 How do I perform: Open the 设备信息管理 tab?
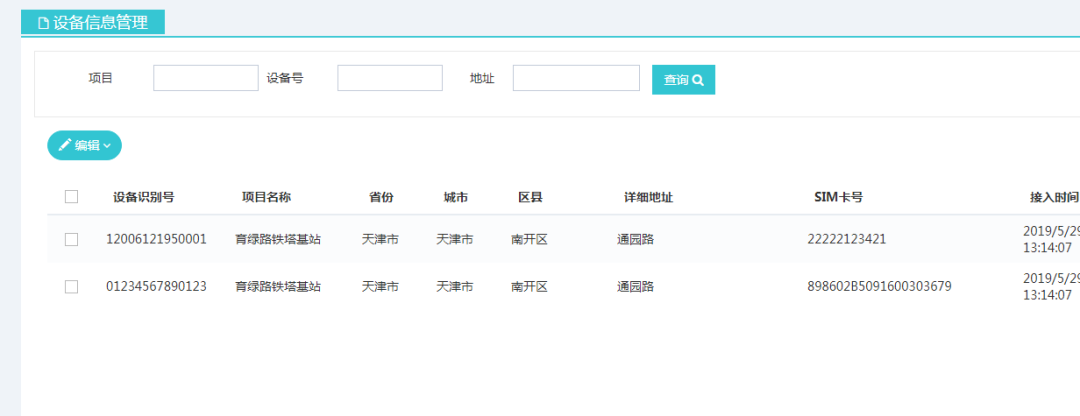pyautogui.click(x=93, y=23)
